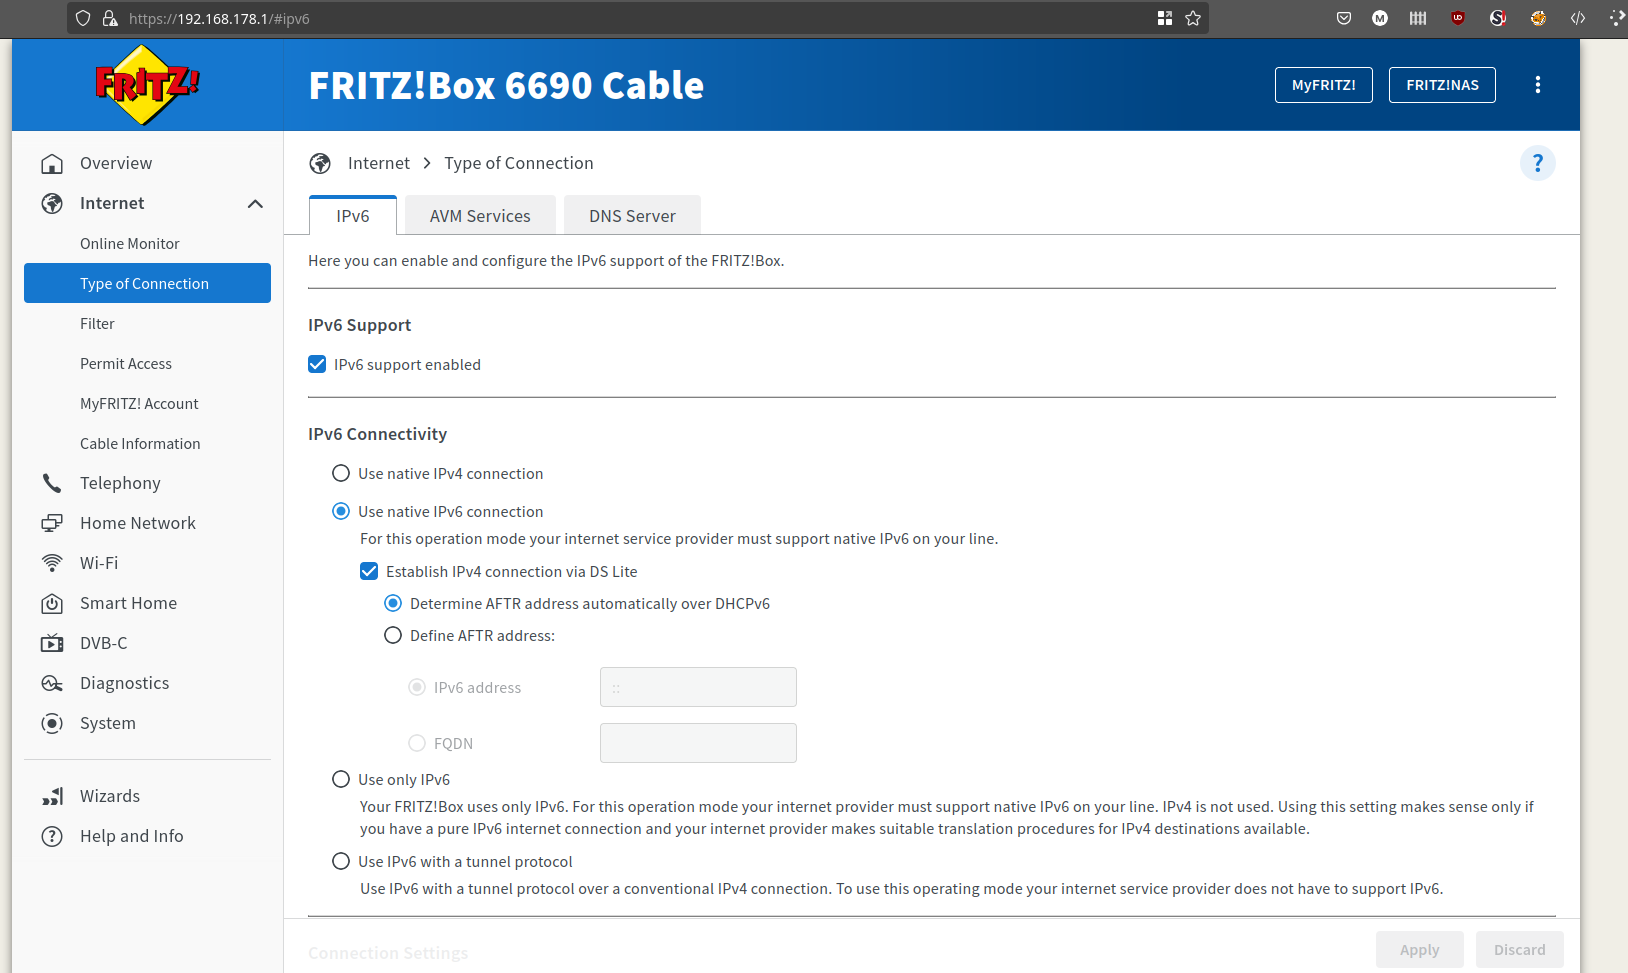
Task: Click the MyFRITZ! header button
Action: click(1324, 85)
